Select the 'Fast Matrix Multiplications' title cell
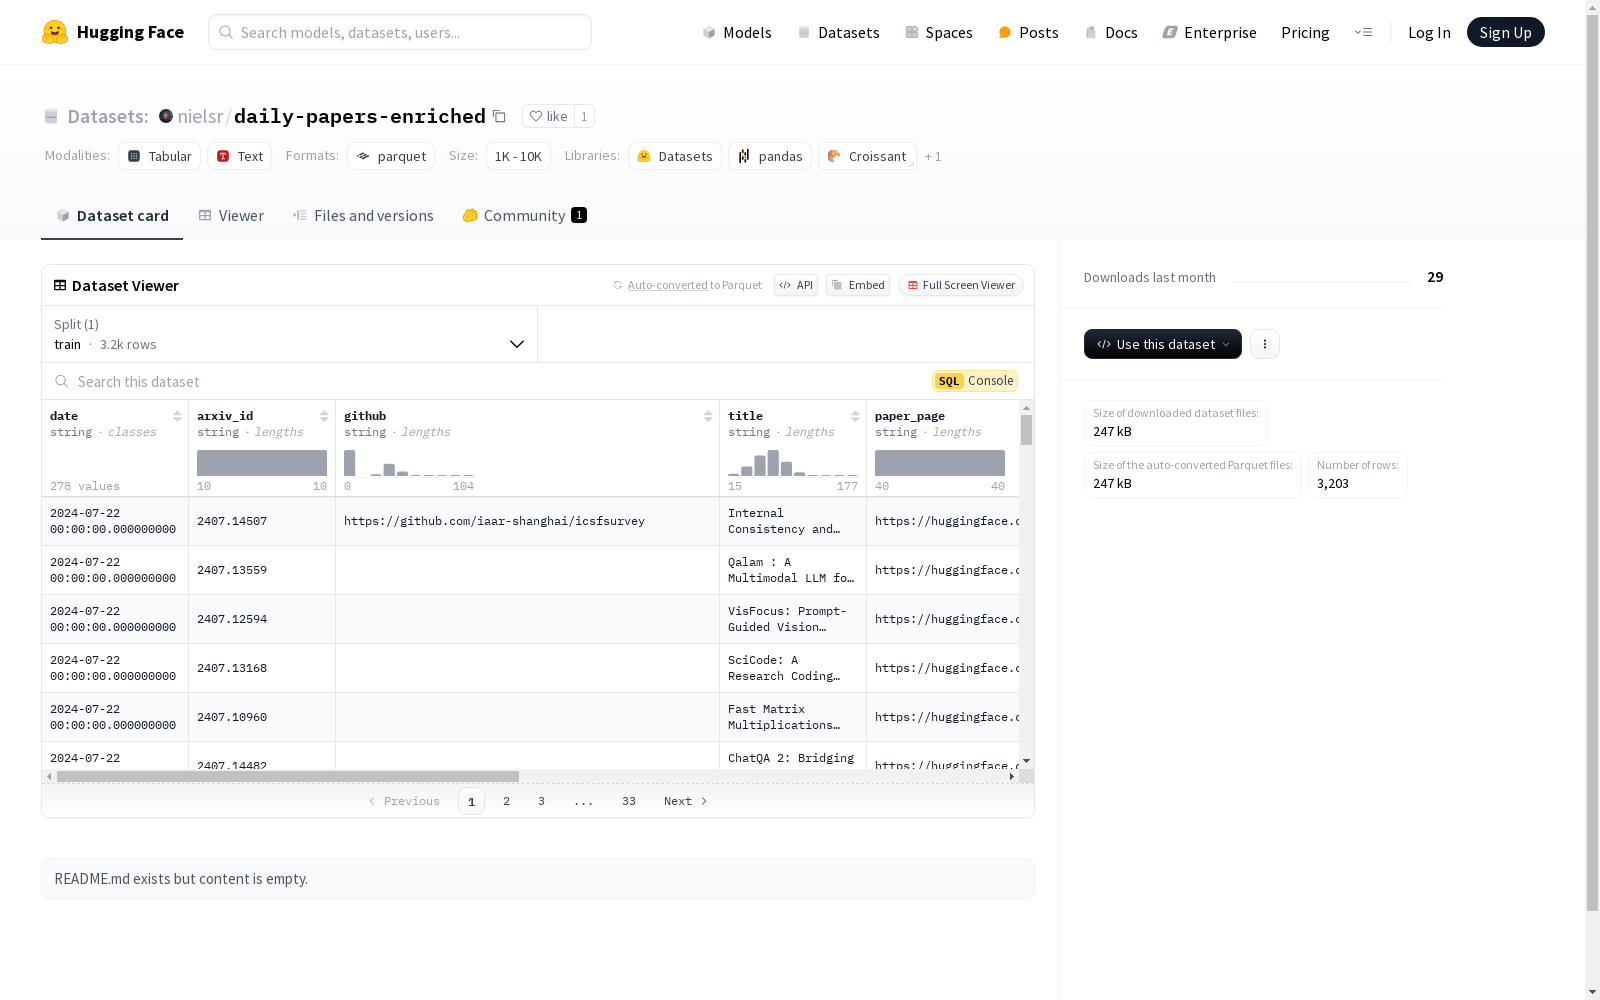The height and width of the screenshot is (1000, 1600). [x=793, y=717]
